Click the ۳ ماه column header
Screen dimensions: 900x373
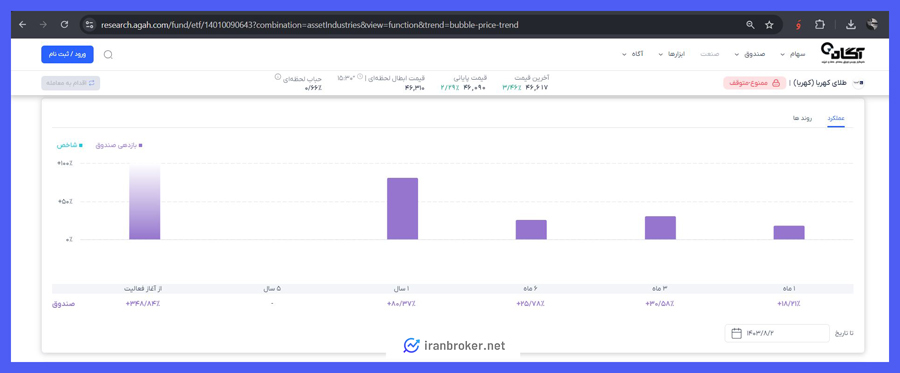coord(660,289)
